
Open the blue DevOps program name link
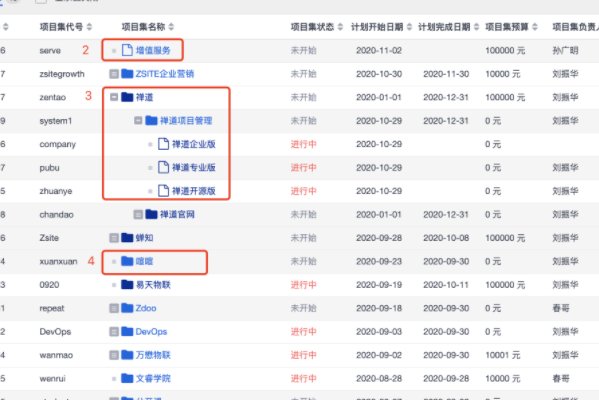151,332
